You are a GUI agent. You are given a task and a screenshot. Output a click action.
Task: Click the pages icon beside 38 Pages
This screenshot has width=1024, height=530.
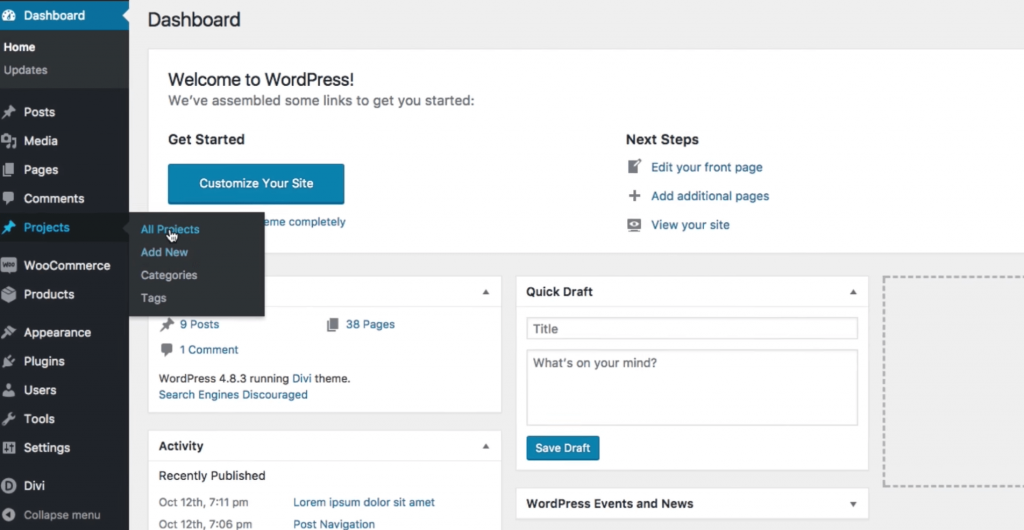pyautogui.click(x=333, y=324)
